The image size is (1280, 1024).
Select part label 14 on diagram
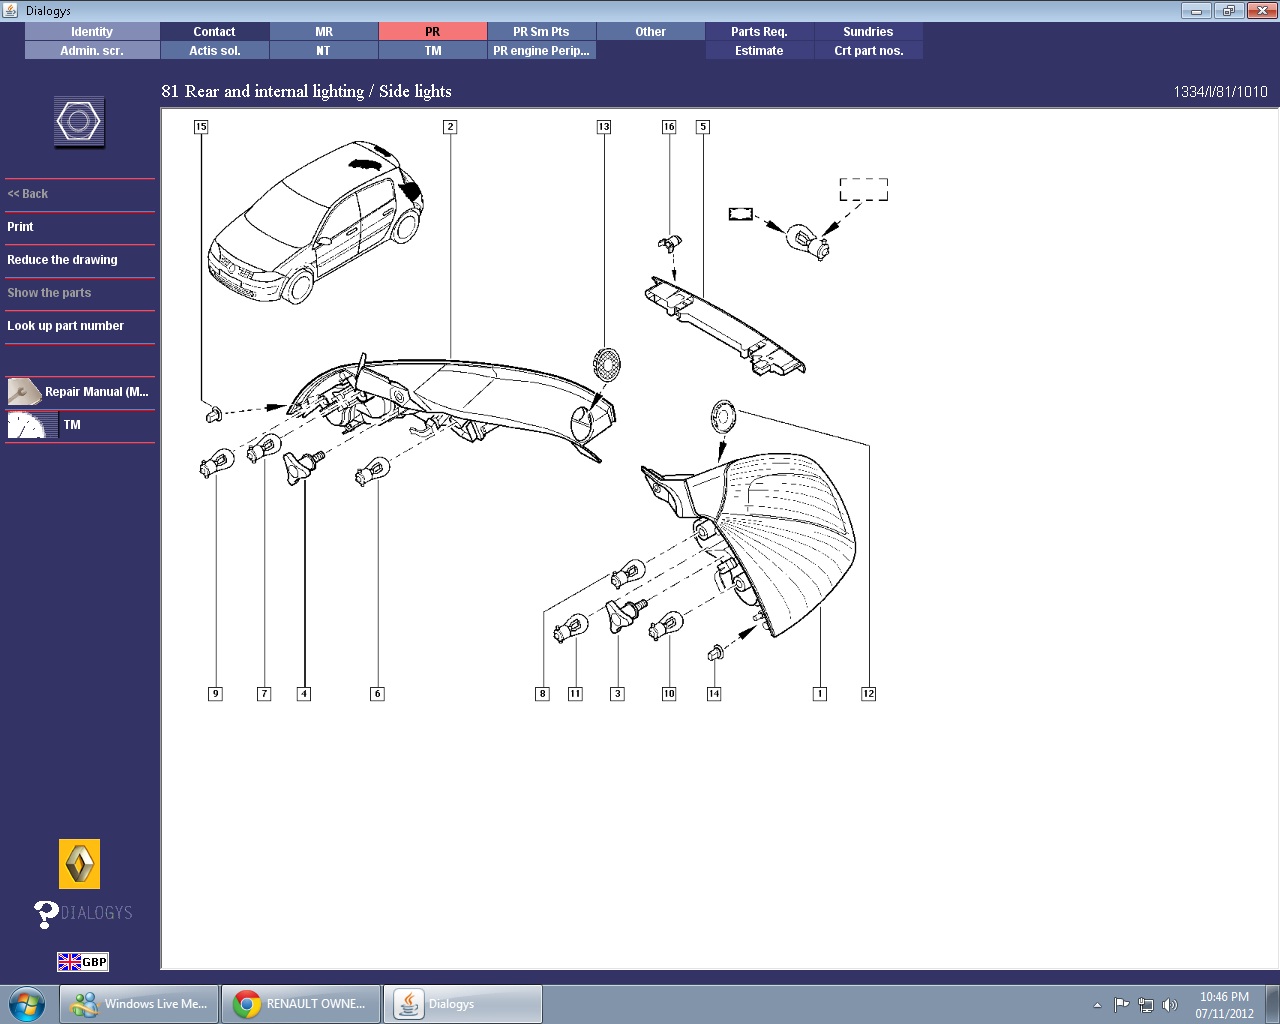pos(714,694)
